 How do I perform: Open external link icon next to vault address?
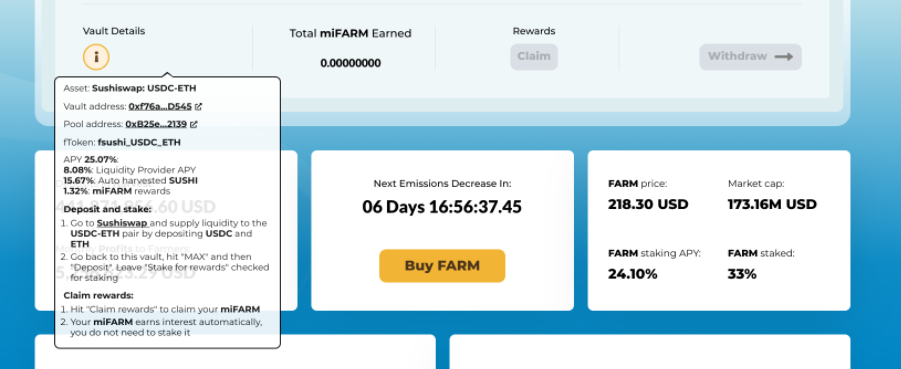[198, 106]
